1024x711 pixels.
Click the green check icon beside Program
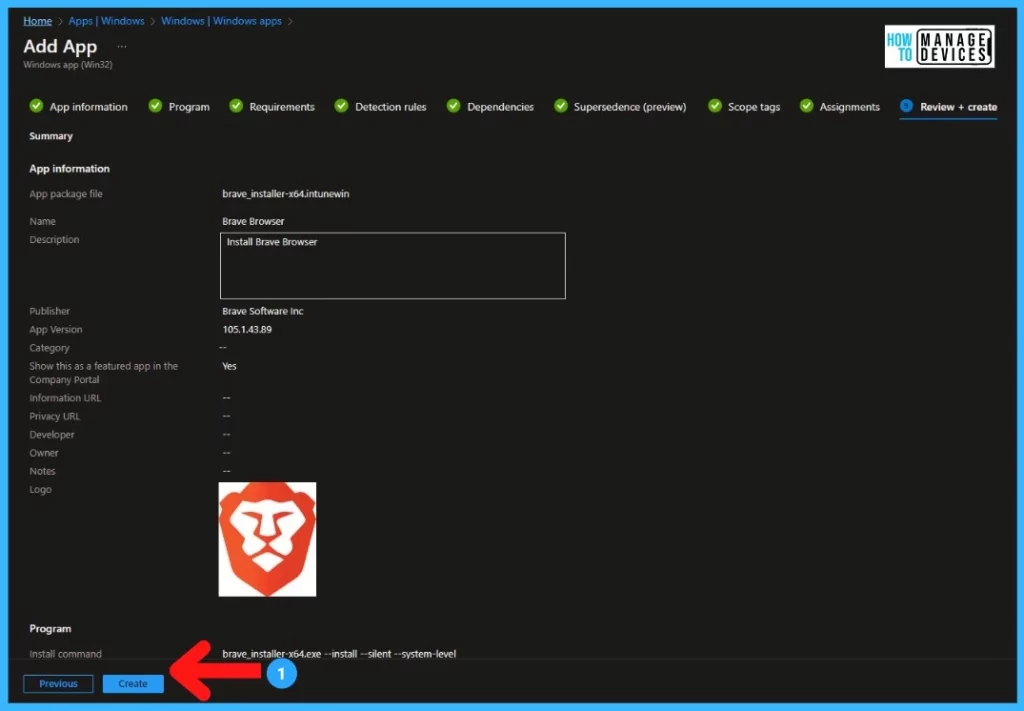click(x=155, y=106)
